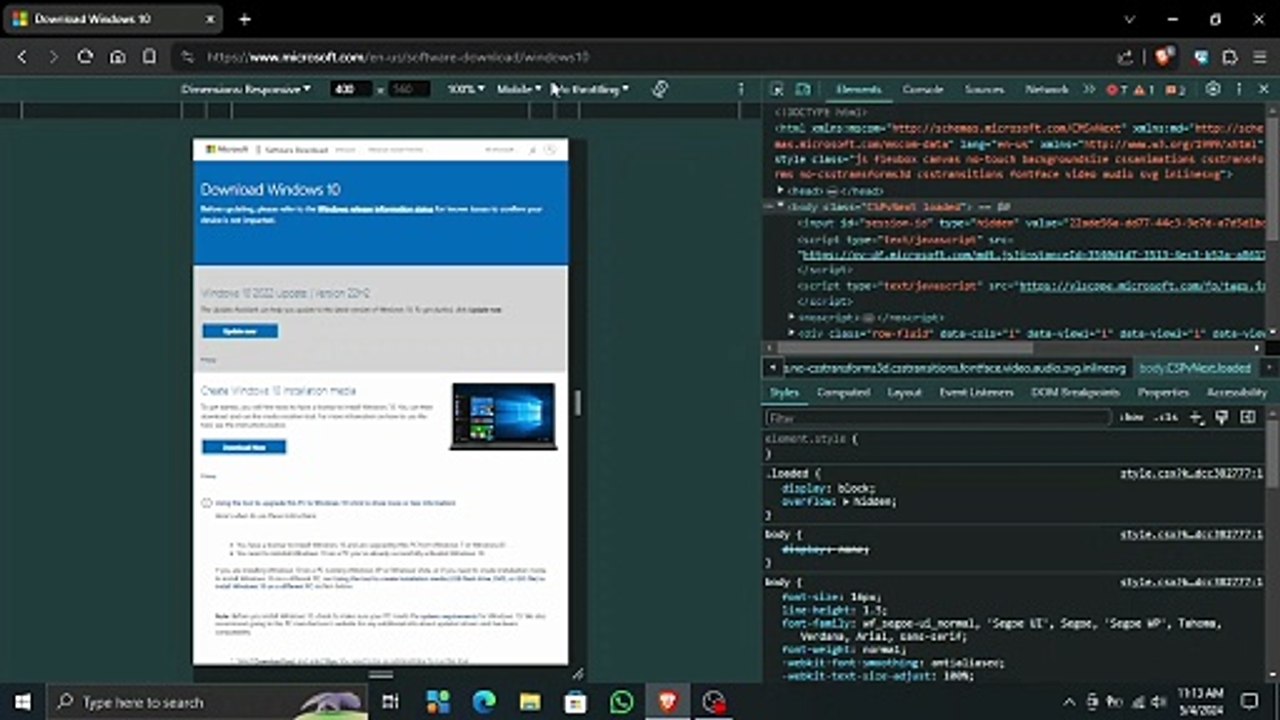Switch to the Elements tab
Screen dimensions: 1280x720
tap(858, 89)
